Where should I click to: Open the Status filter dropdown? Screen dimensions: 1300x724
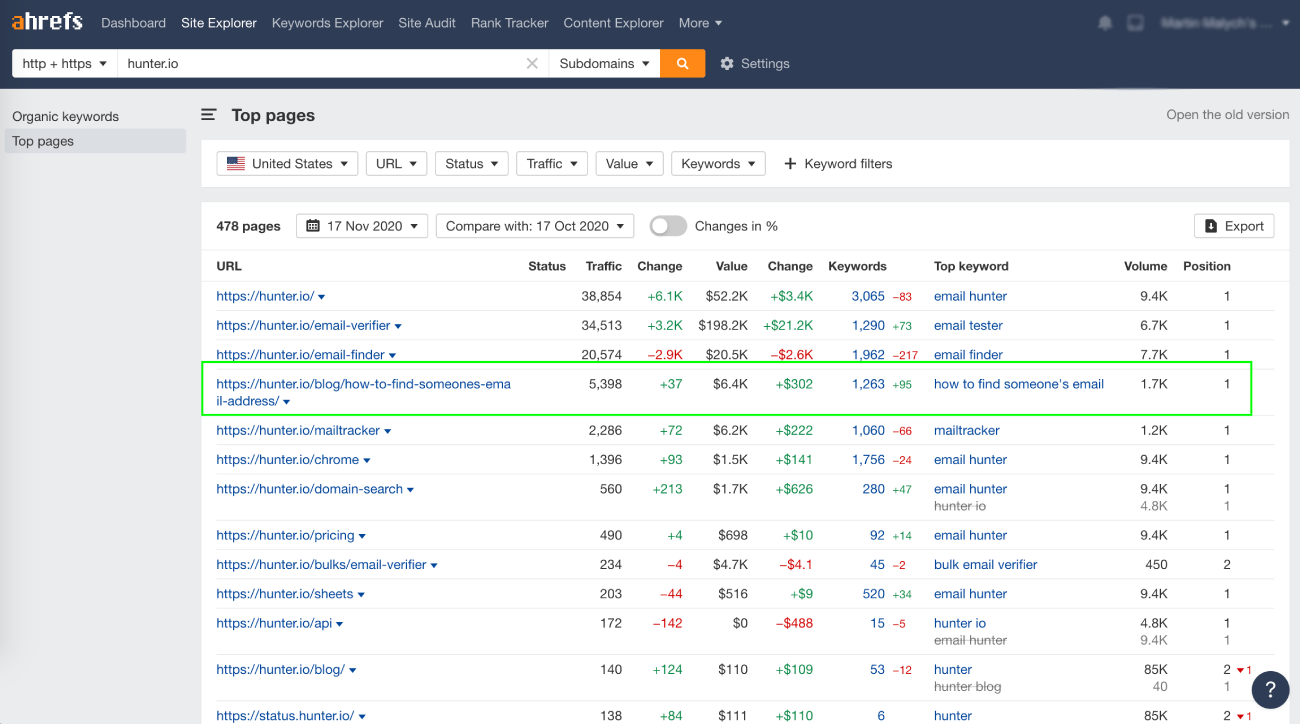click(472, 164)
